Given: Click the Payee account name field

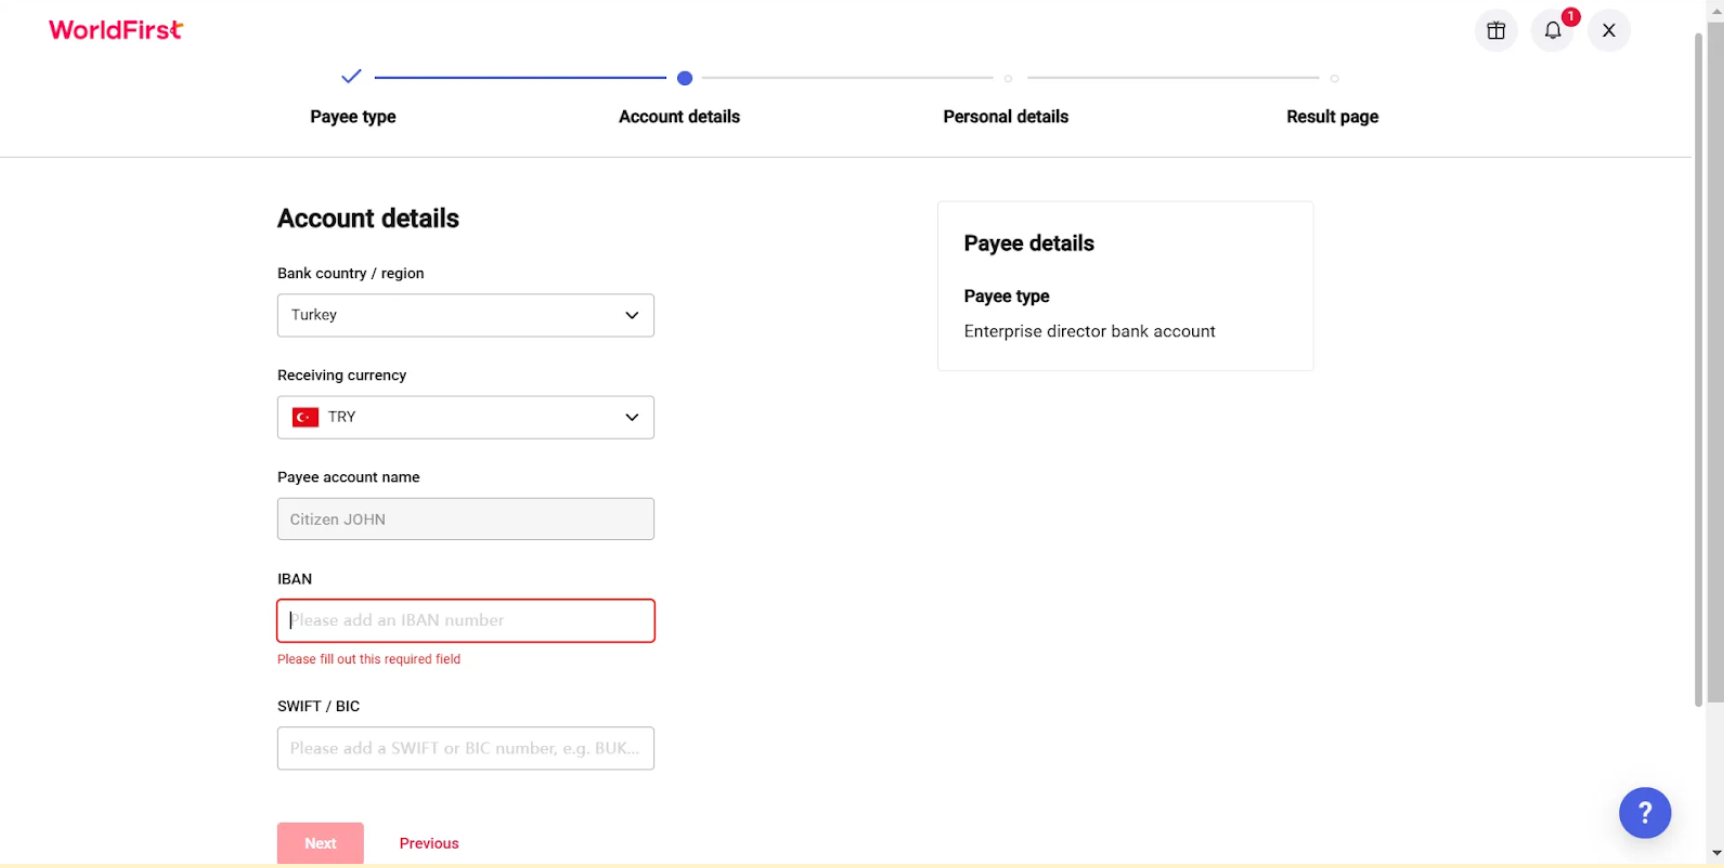Looking at the screenshot, I should [466, 519].
